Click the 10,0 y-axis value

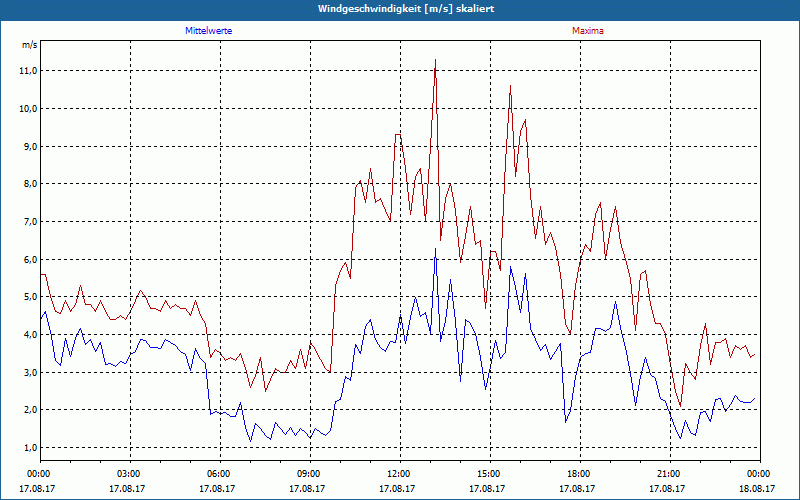pyautogui.click(x=29, y=109)
